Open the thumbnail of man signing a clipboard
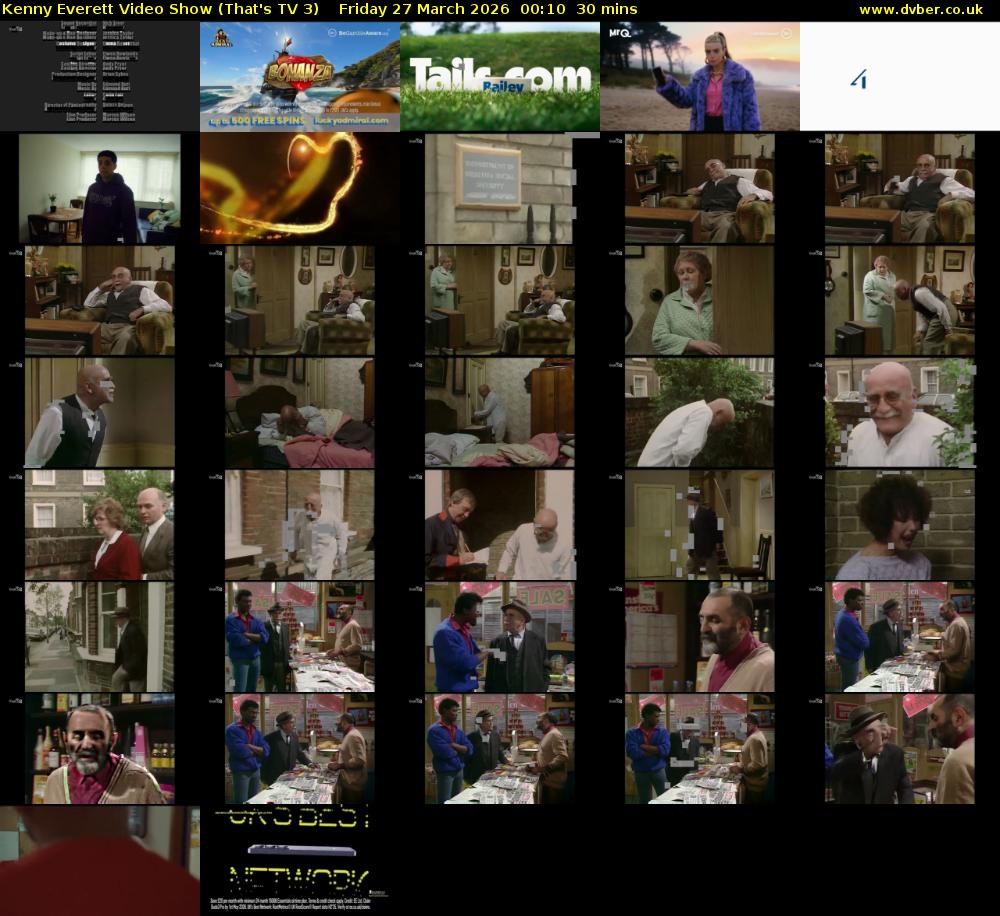Screen dimensions: 1000x916 coord(500,525)
